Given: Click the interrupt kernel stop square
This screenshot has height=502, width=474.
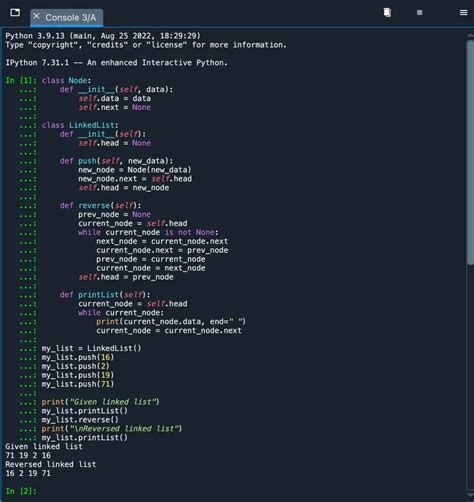Looking at the screenshot, I should coord(419,13).
